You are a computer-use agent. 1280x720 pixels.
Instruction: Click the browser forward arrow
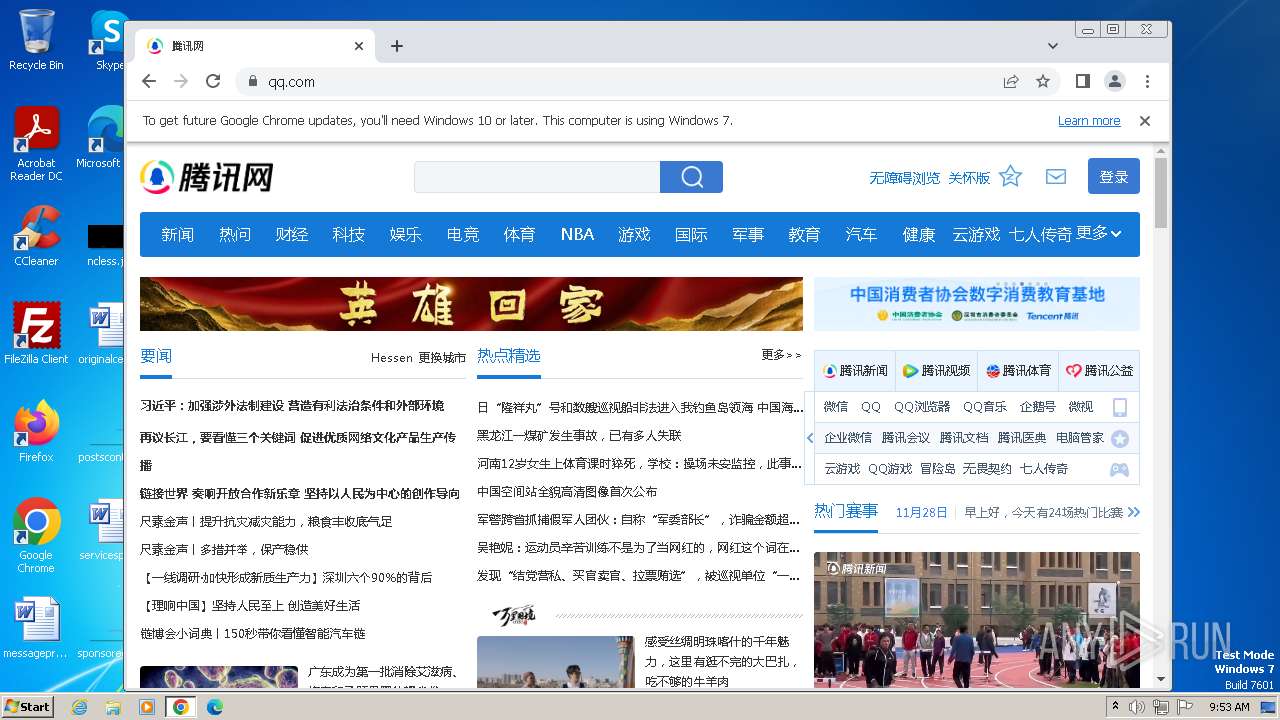(181, 81)
